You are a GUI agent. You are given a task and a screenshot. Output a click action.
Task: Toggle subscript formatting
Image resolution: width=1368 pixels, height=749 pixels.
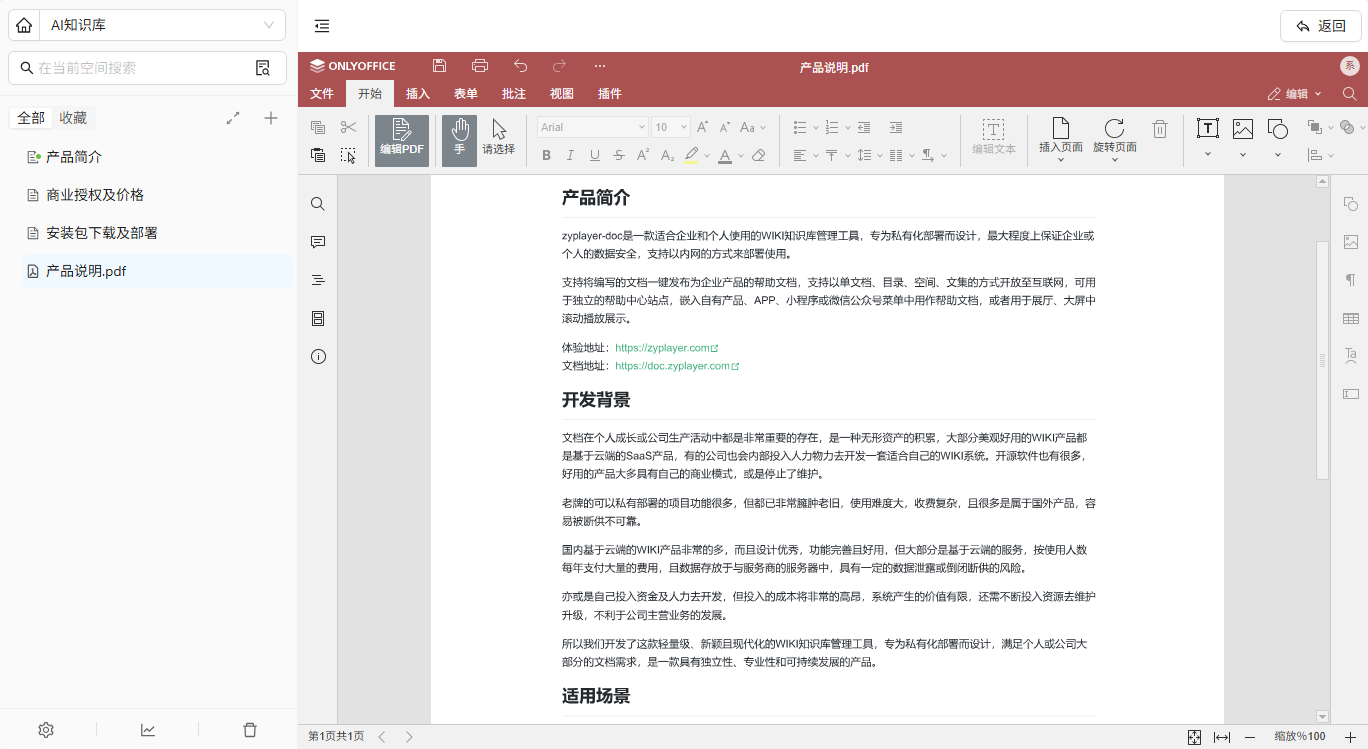click(x=667, y=155)
